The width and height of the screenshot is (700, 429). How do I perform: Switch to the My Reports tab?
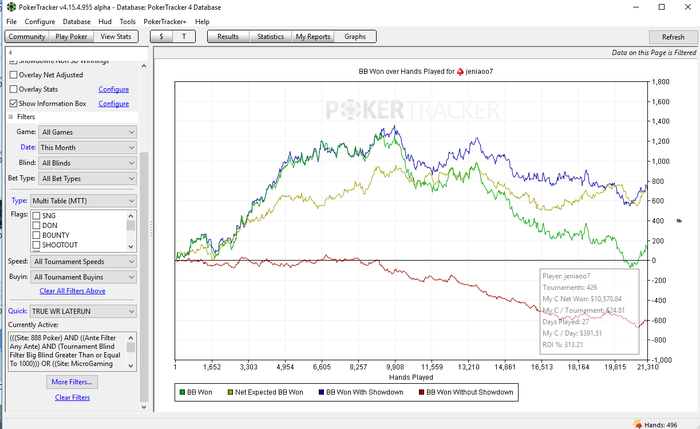click(x=313, y=37)
